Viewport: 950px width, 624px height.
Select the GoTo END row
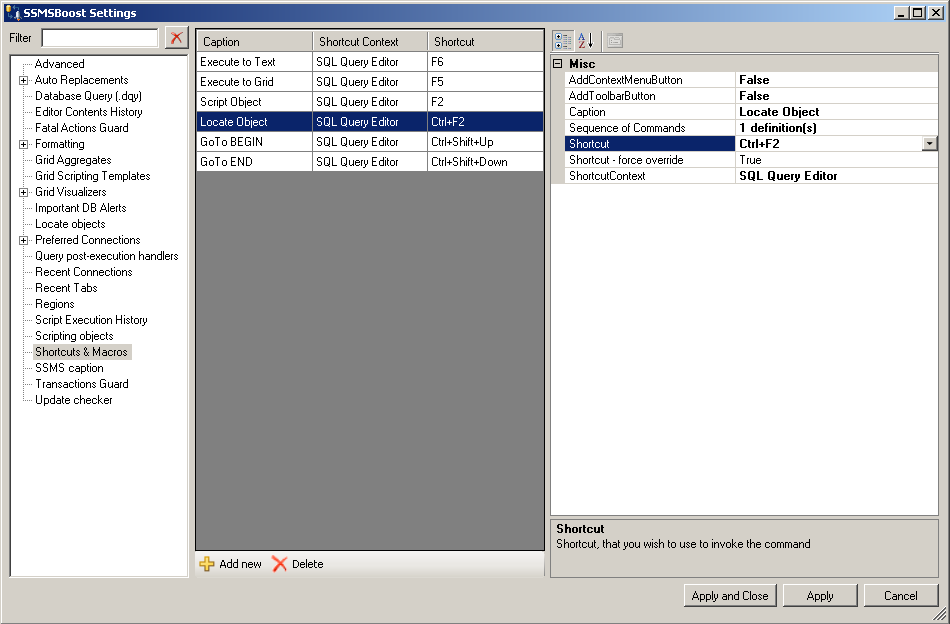pos(370,162)
